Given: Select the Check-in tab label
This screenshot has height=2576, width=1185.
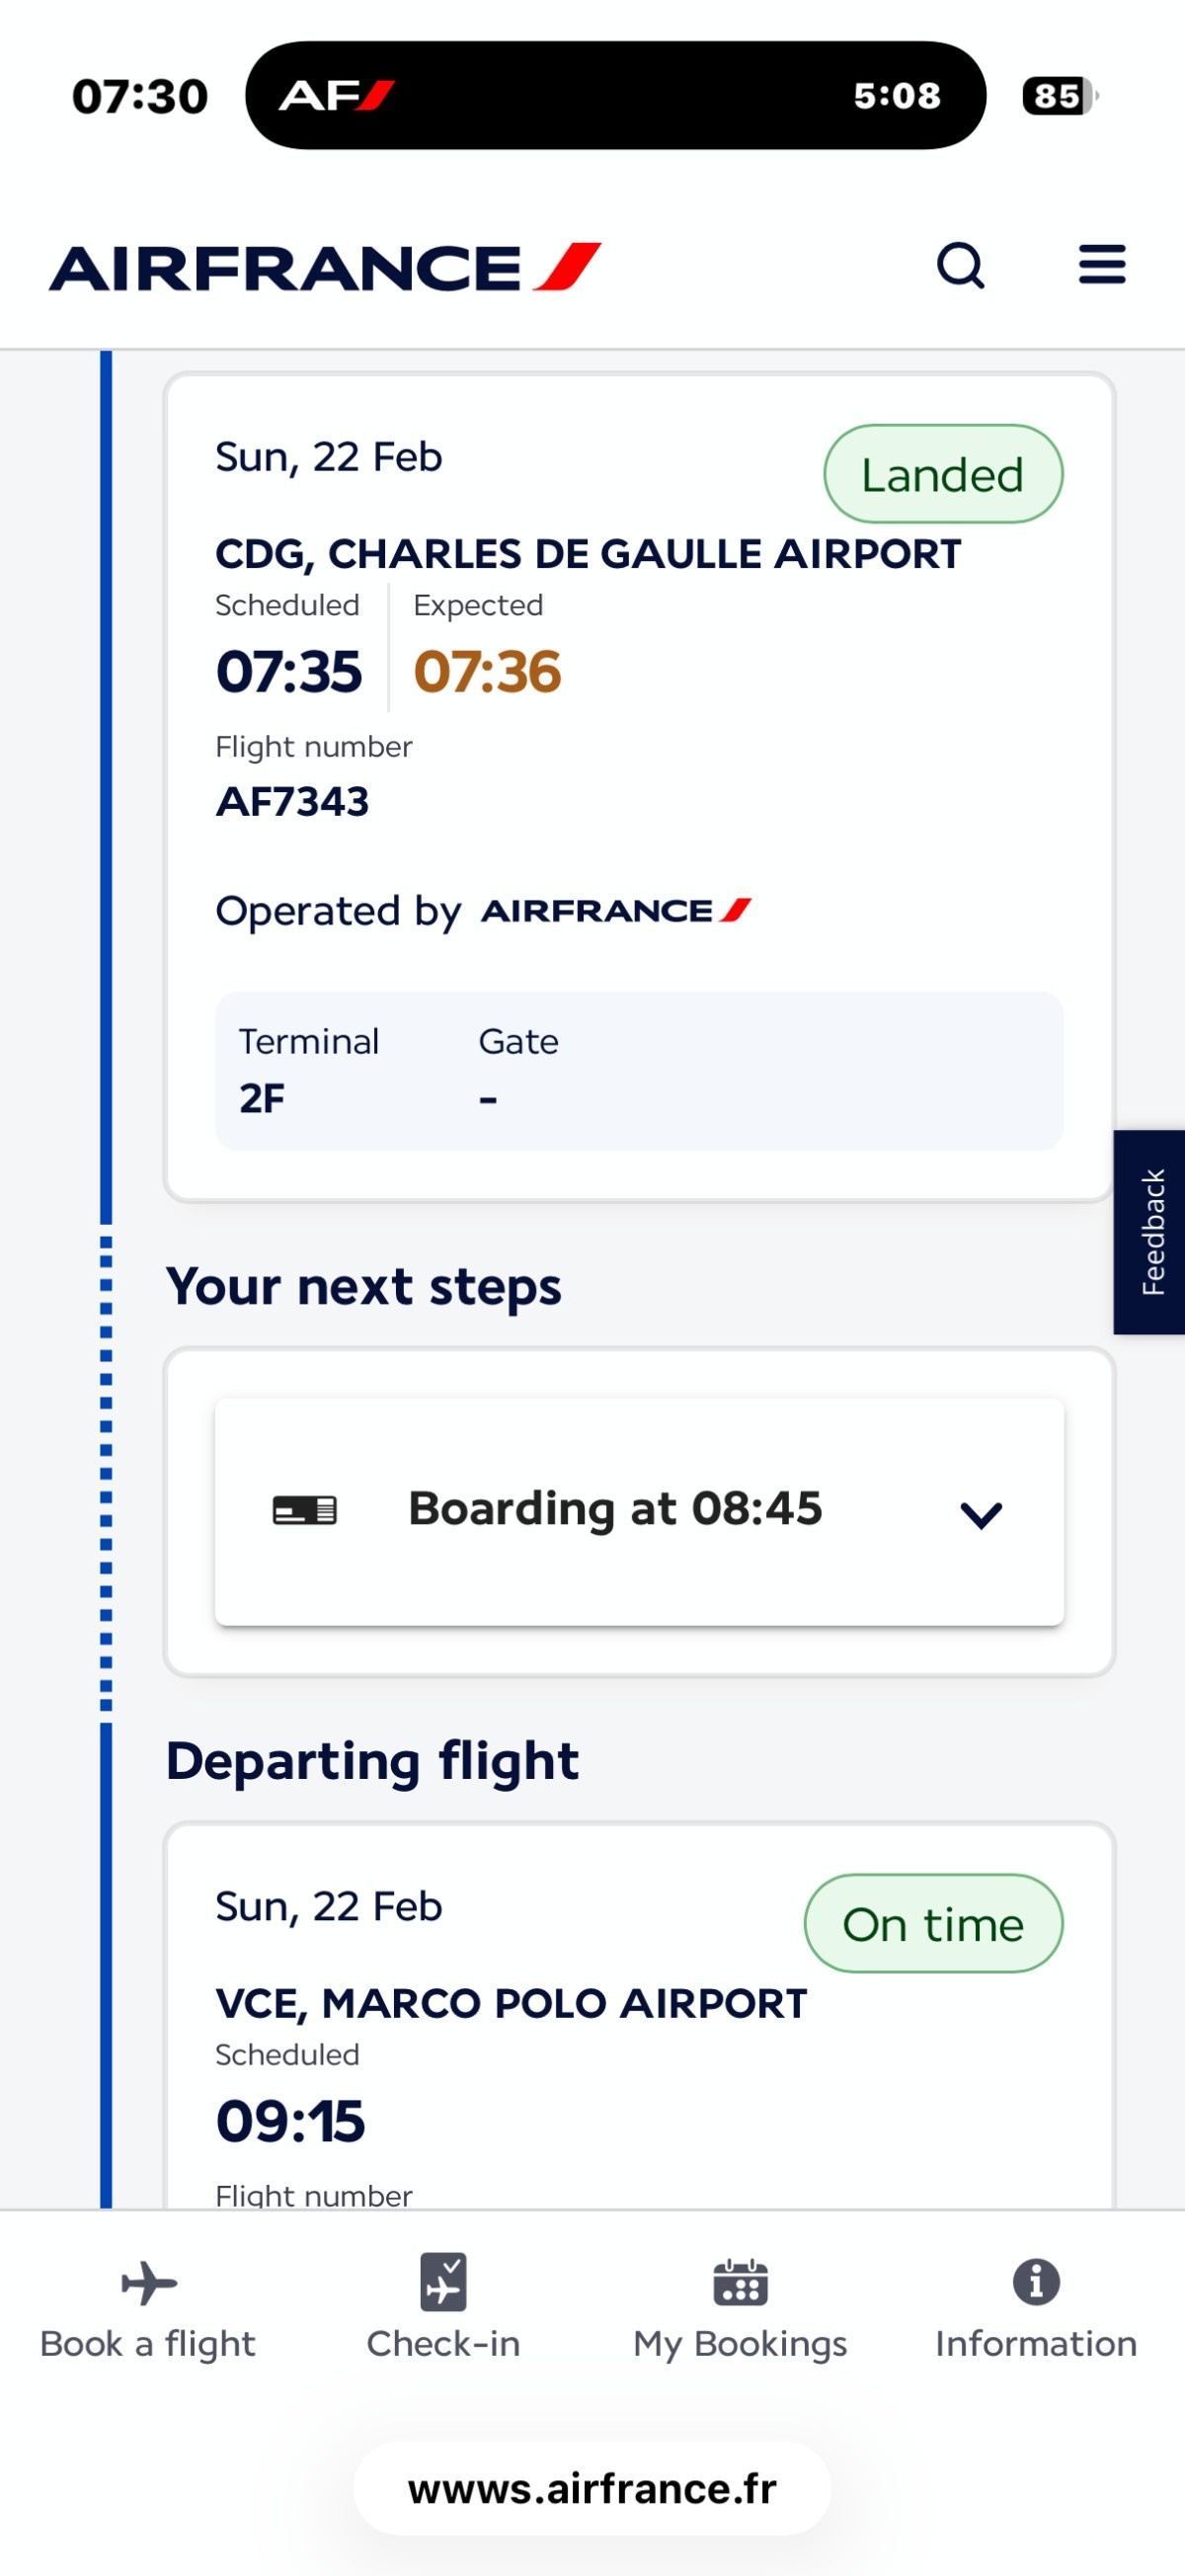Looking at the screenshot, I should point(443,2344).
